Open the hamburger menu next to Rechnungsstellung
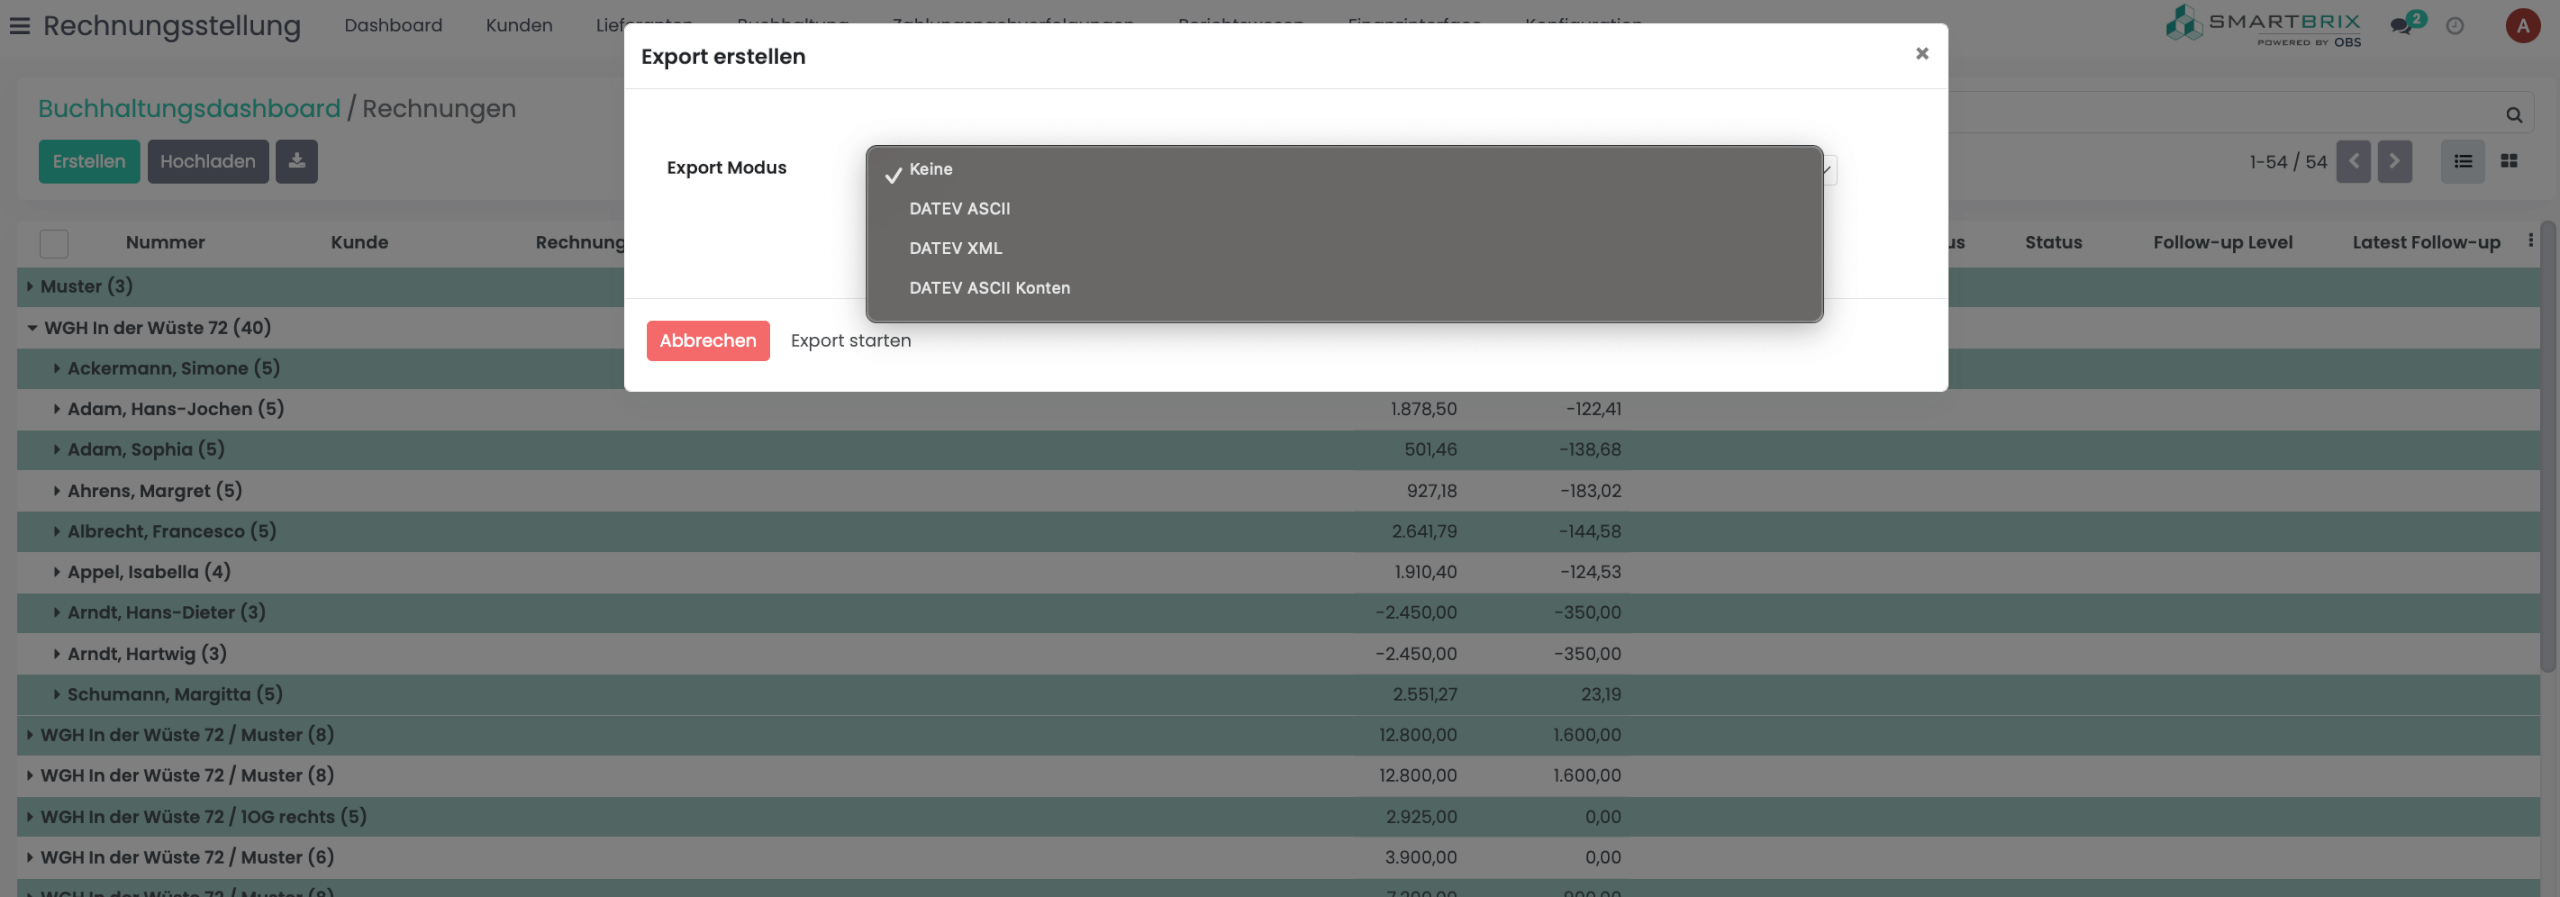 point(19,26)
